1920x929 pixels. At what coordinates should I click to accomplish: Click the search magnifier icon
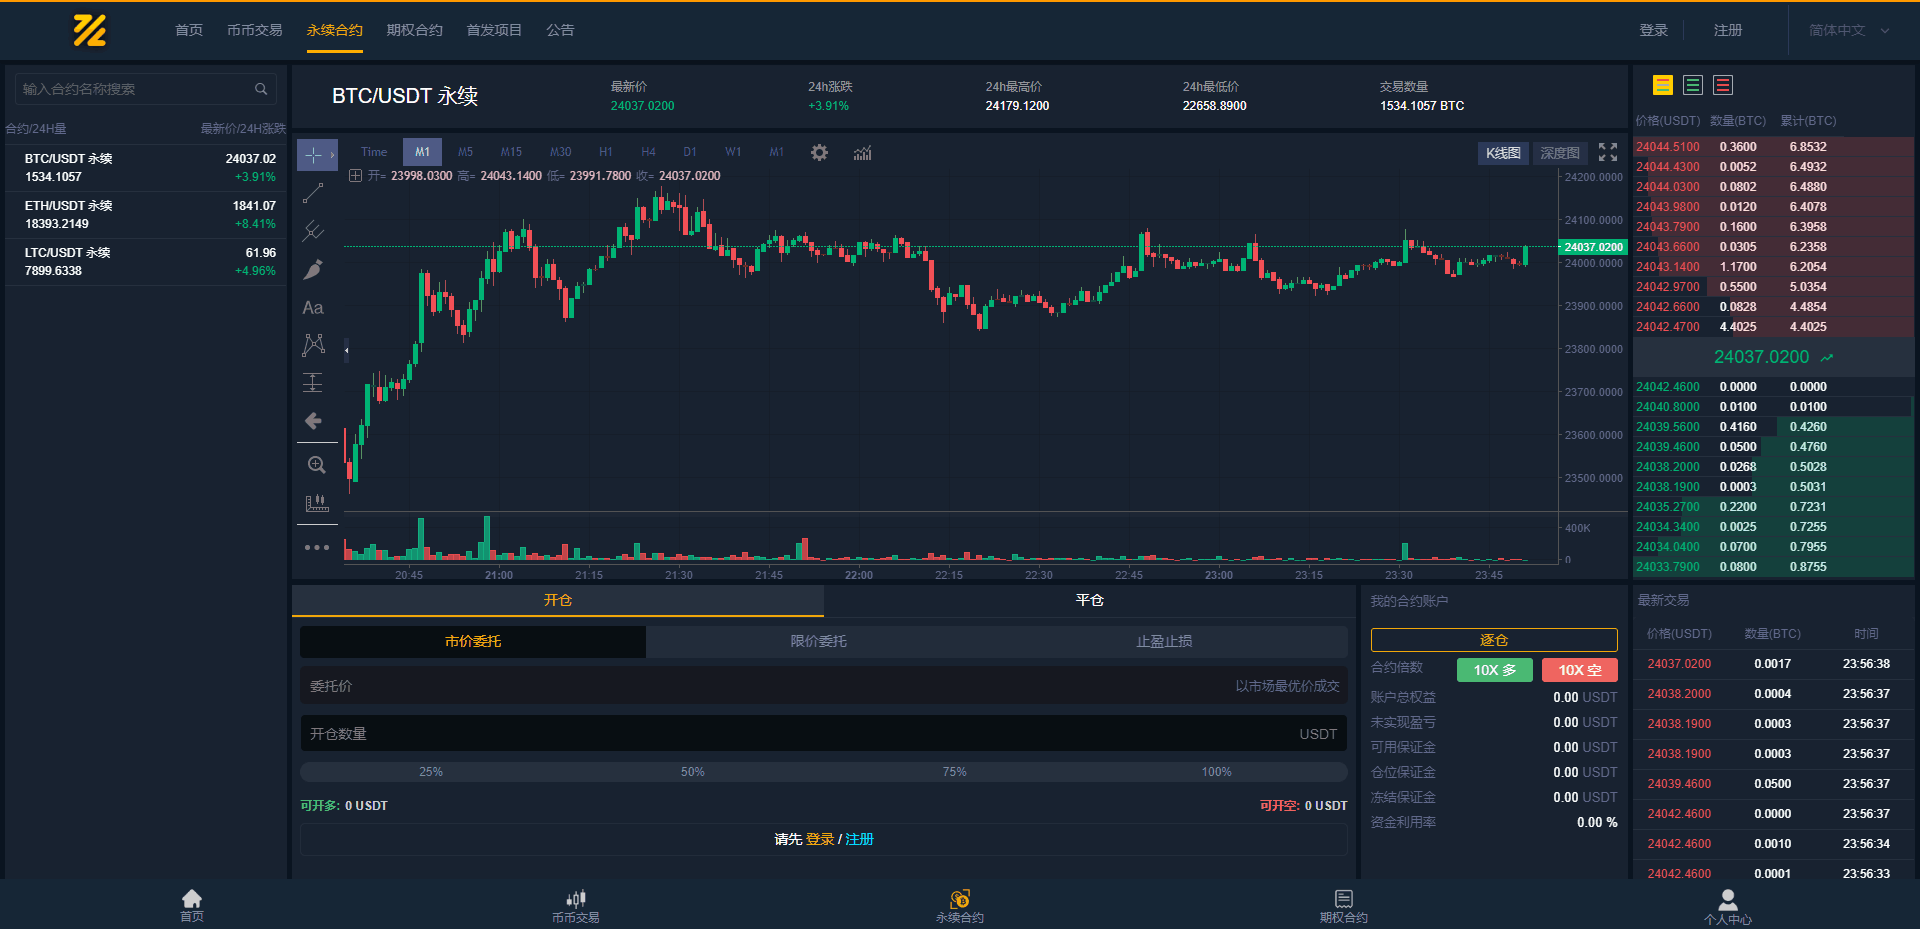[x=261, y=89]
